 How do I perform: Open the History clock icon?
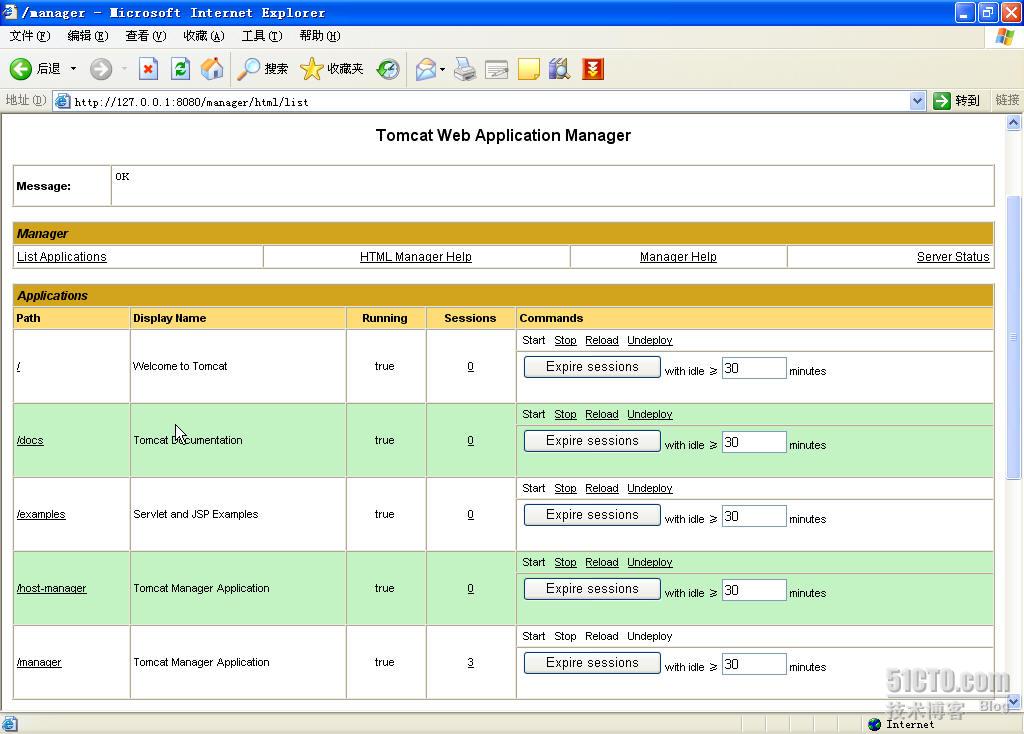coord(388,69)
